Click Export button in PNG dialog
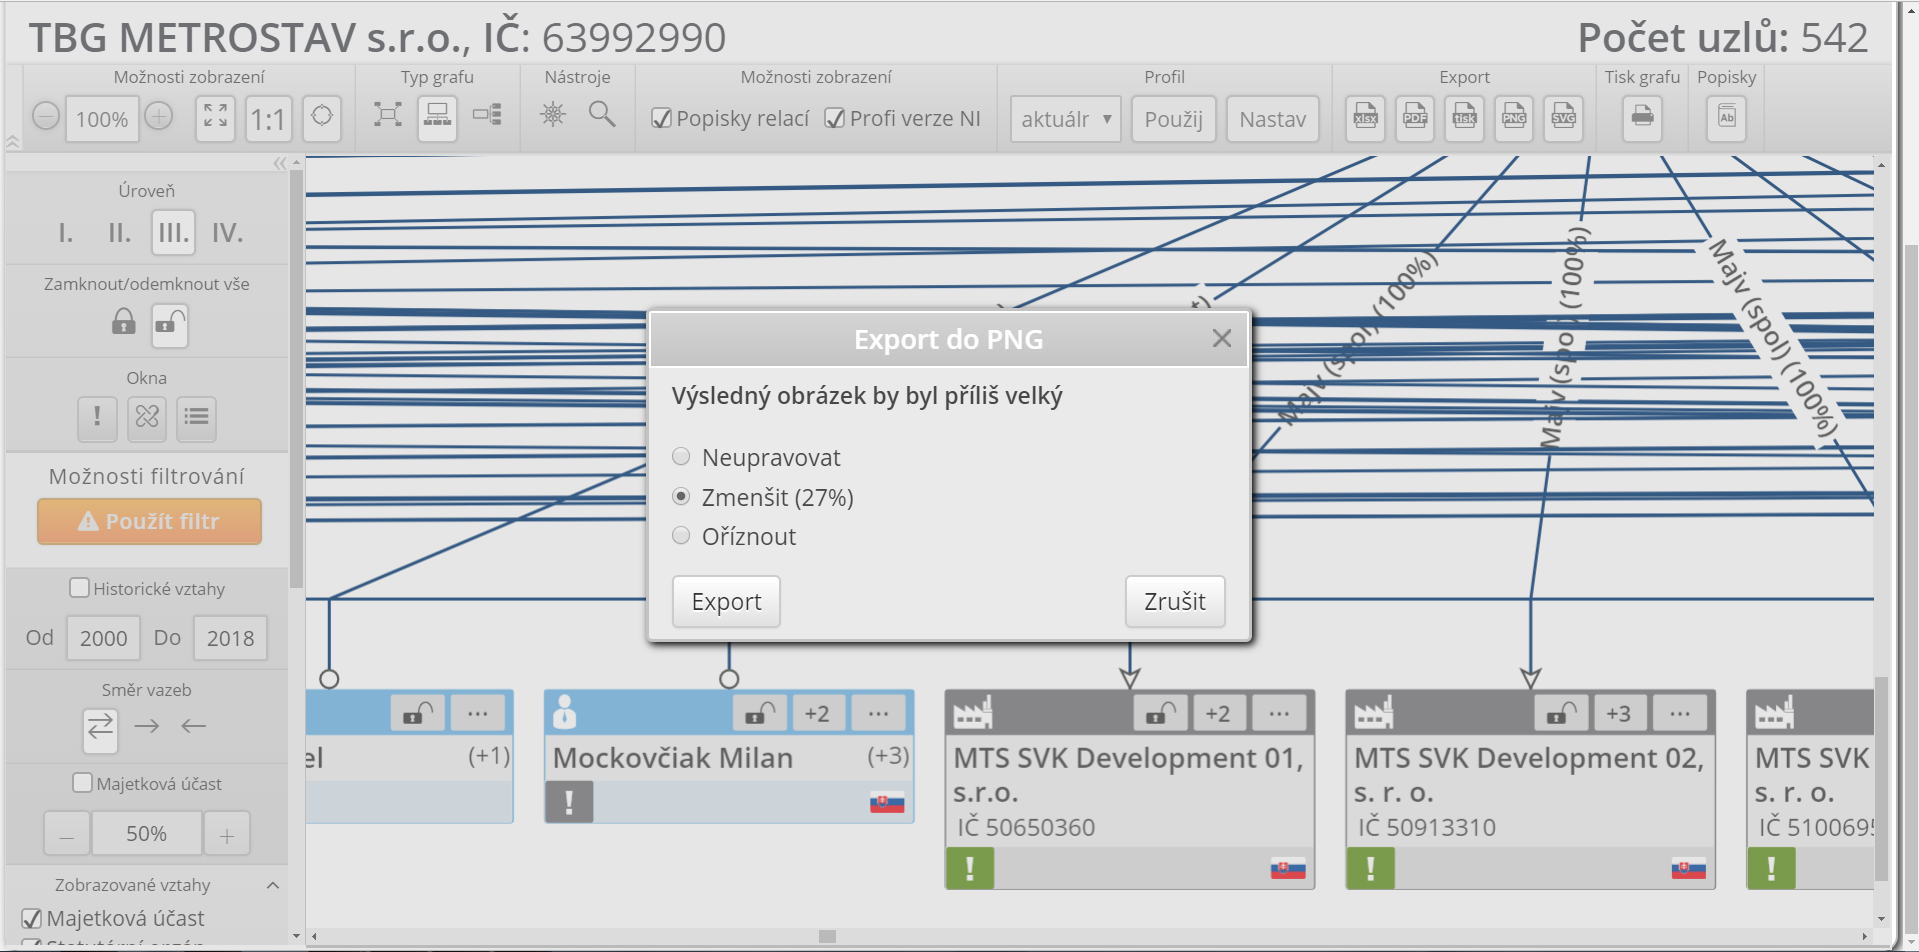Image resolution: width=1919 pixels, height=952 pixels. (x=726, y=602)
